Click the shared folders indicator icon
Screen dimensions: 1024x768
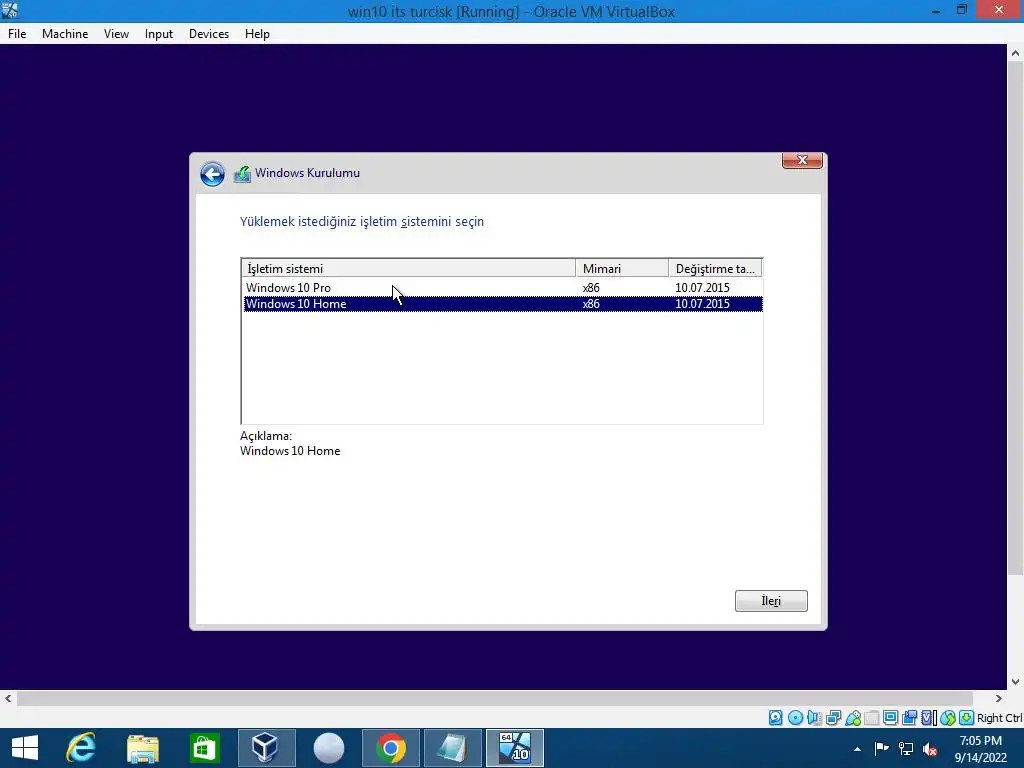click(x=871, y=718)
